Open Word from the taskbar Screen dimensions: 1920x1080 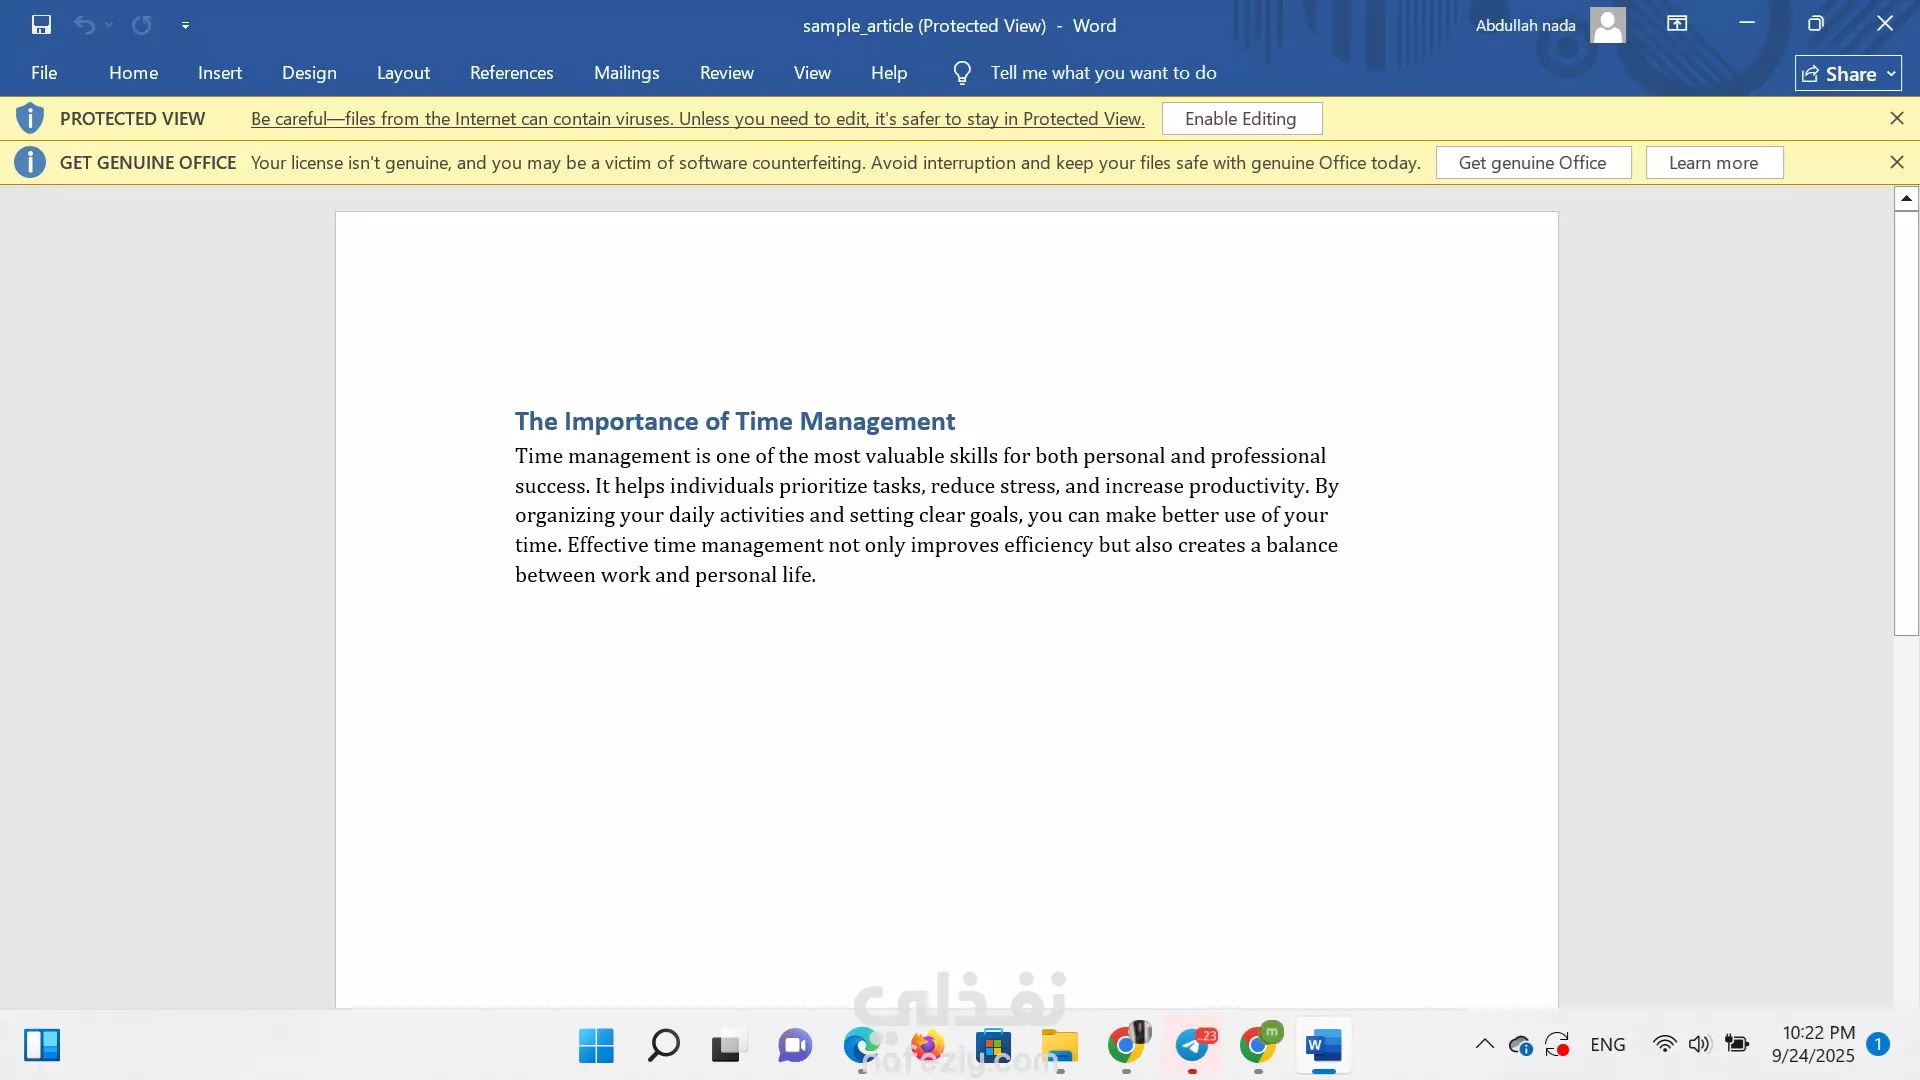click(1323, 1046)
